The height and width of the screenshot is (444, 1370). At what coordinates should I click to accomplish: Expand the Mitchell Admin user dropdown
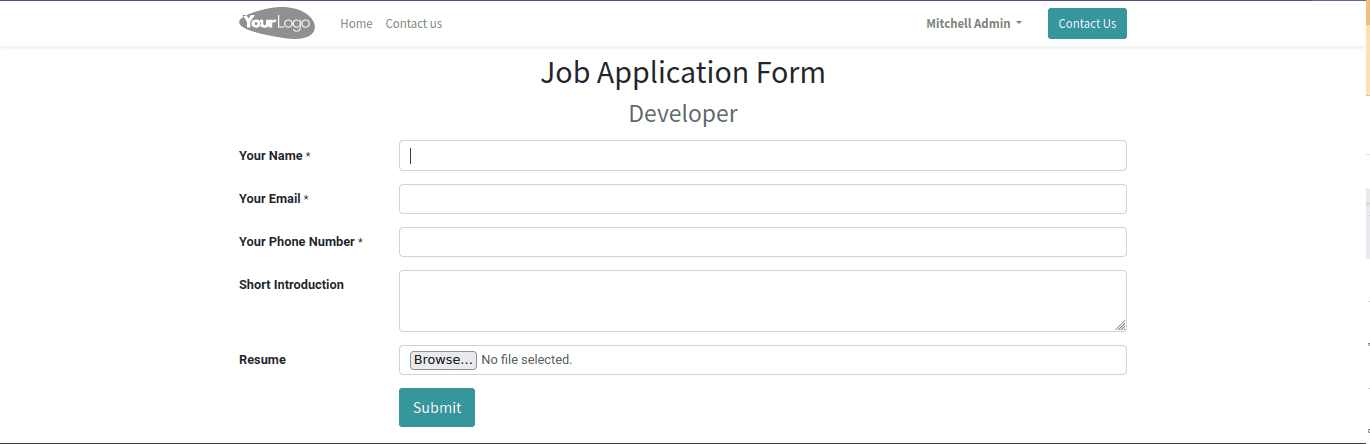(974, 24)
